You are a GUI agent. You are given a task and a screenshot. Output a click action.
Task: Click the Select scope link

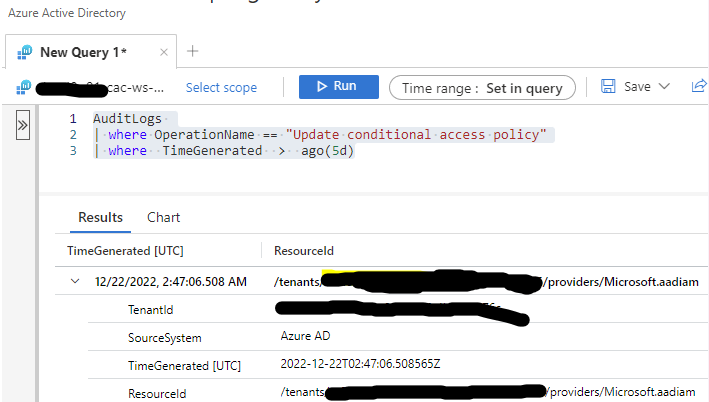(221, 87)
